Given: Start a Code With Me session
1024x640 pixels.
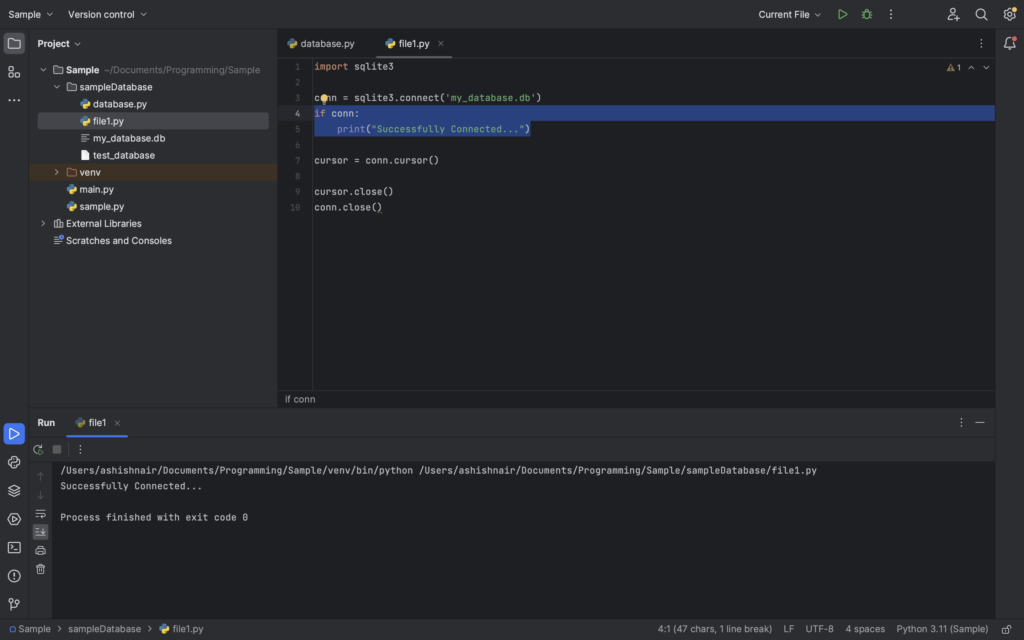Looking at the screenshot, I should (x=953, y=14).
